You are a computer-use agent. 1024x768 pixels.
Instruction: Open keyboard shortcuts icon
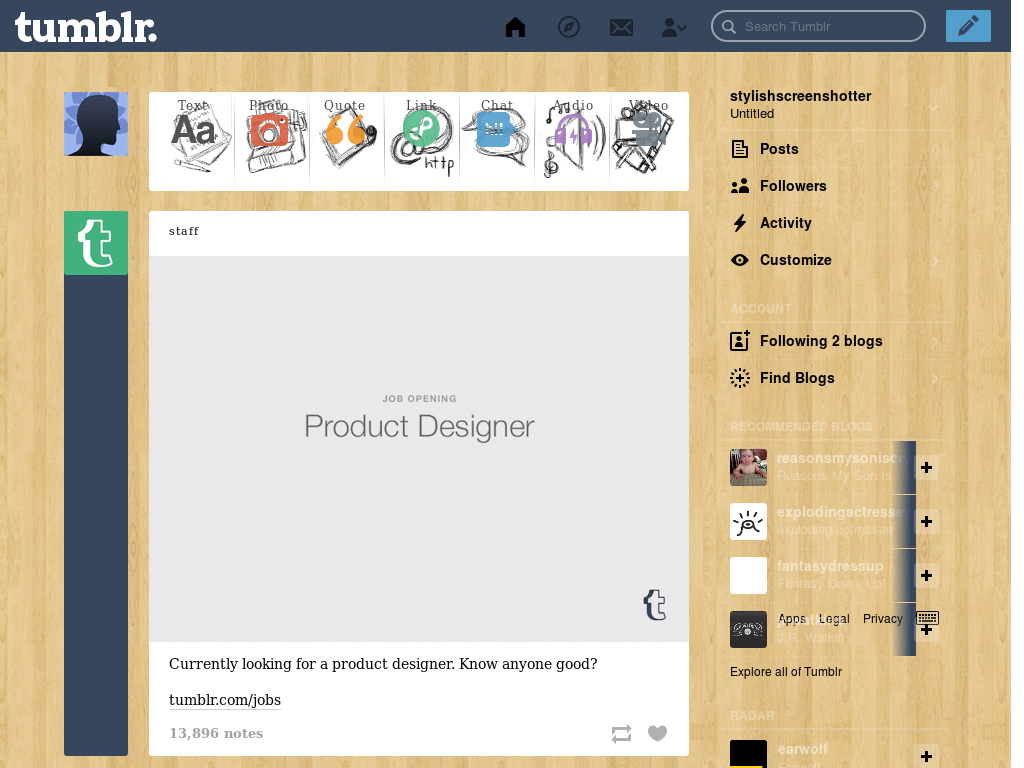pyautogui.click(x=927, y=618)
